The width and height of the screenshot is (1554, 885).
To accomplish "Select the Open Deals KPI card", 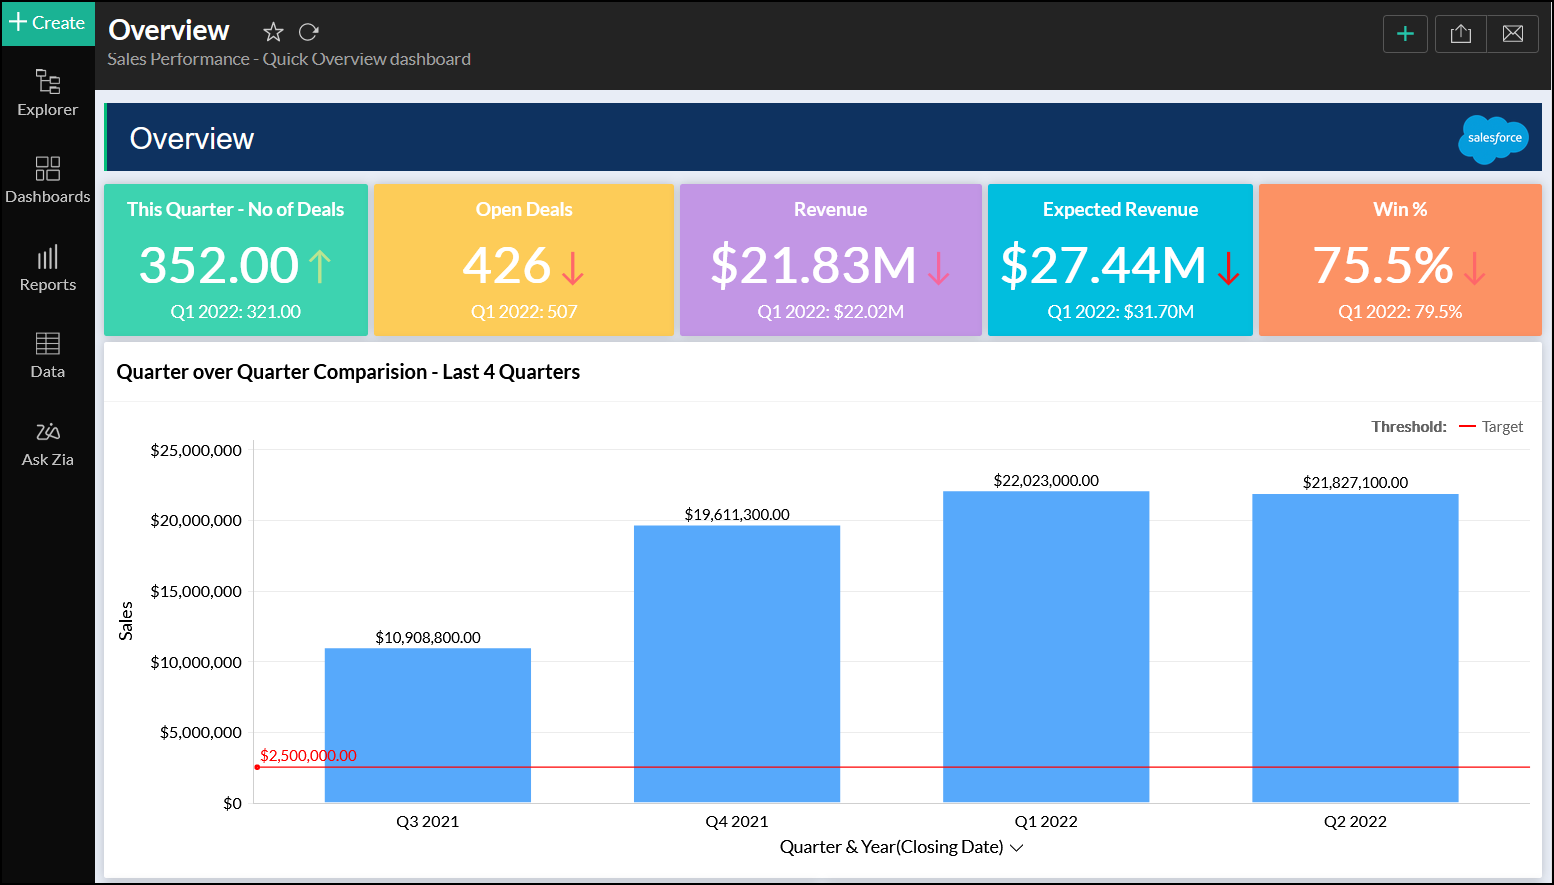I will pos(524,260).
